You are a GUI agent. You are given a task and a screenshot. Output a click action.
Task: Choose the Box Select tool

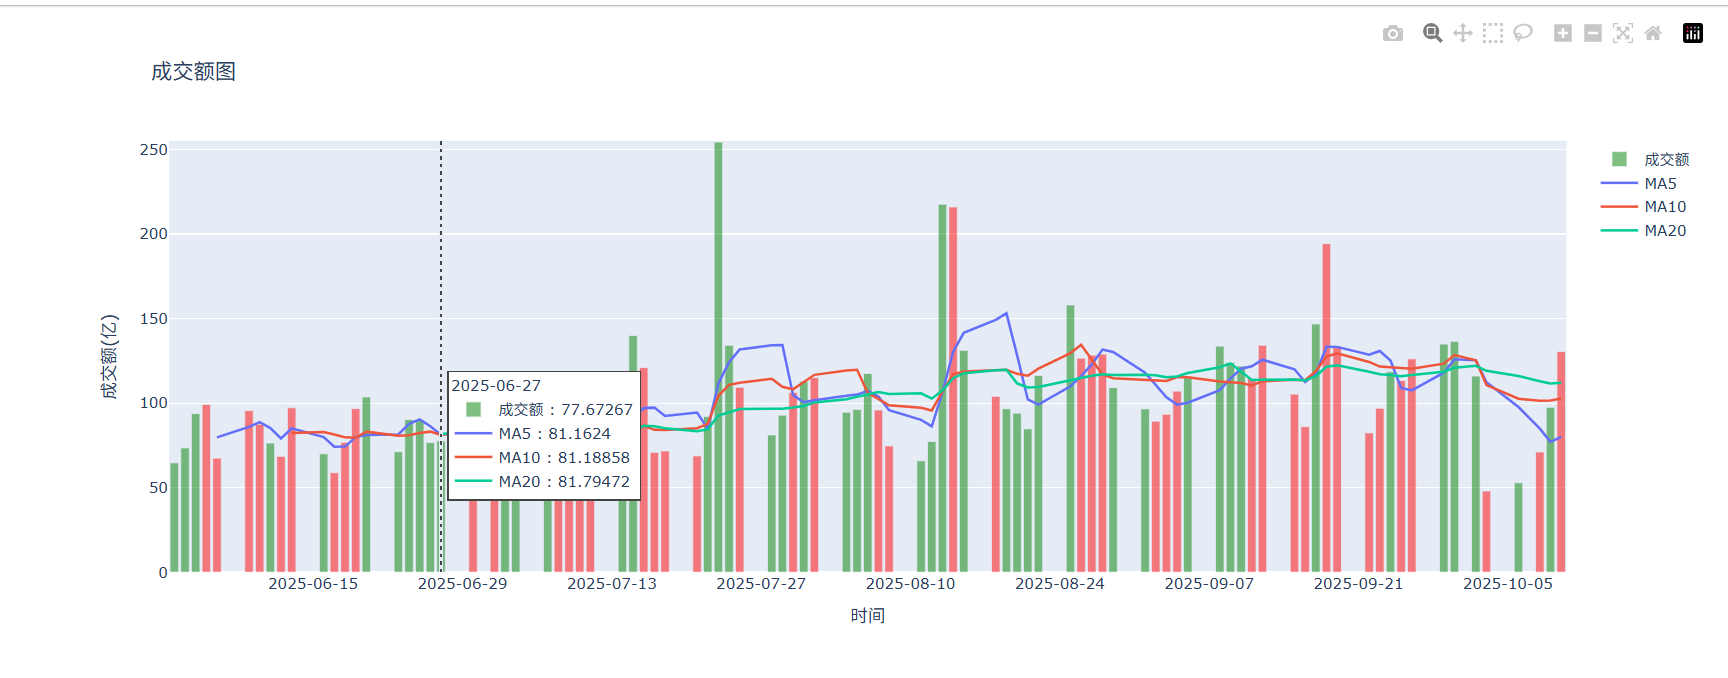tap(1492, 34)
